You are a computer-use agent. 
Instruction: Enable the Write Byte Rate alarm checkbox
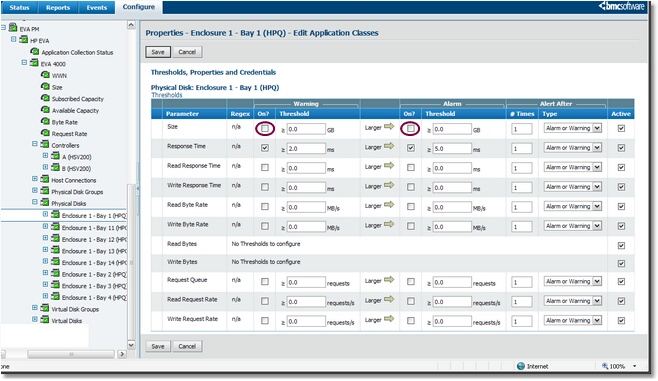[x=411, y=226]
